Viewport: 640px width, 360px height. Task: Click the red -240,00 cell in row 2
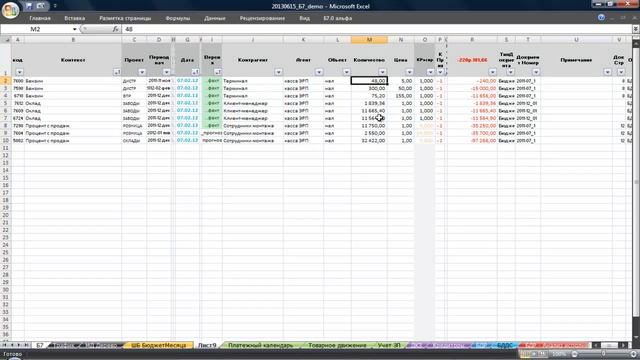(x=472, y=81)
